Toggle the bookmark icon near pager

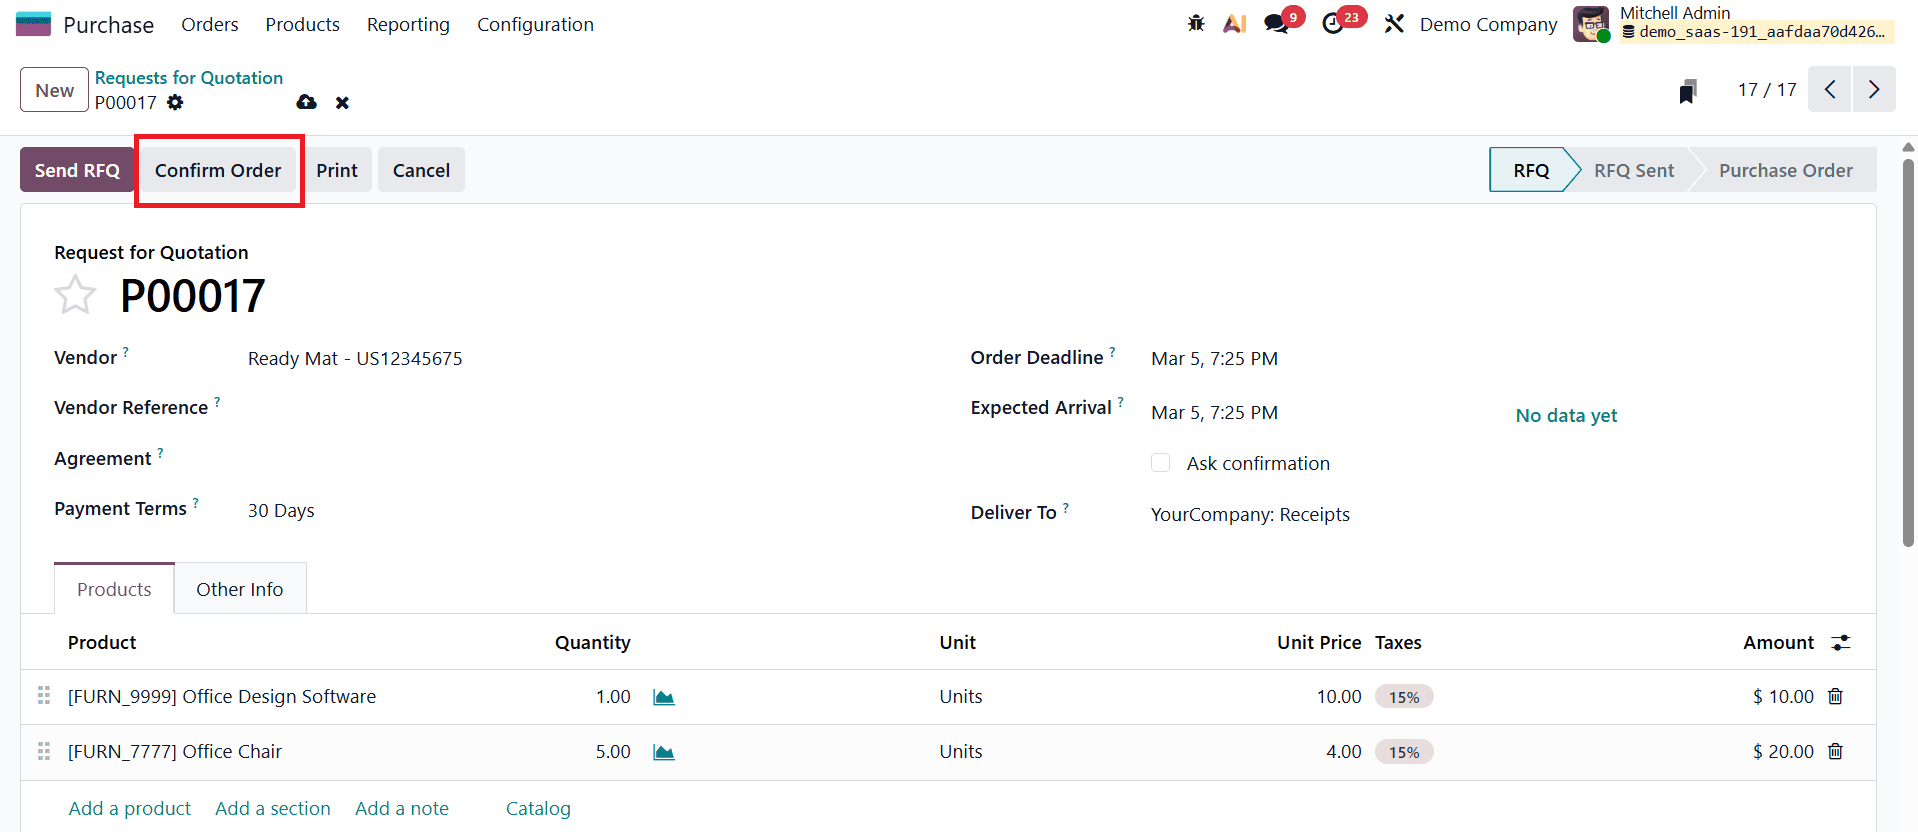coord(1688,91)
